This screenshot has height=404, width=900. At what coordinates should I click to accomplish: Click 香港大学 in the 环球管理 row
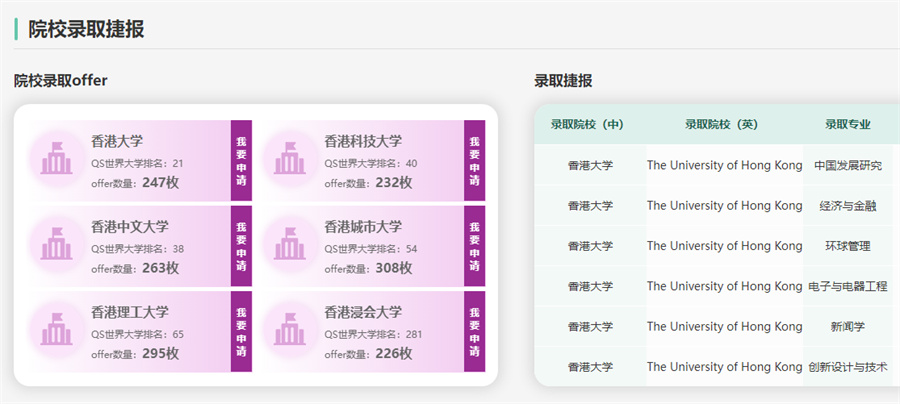point(590,246)
